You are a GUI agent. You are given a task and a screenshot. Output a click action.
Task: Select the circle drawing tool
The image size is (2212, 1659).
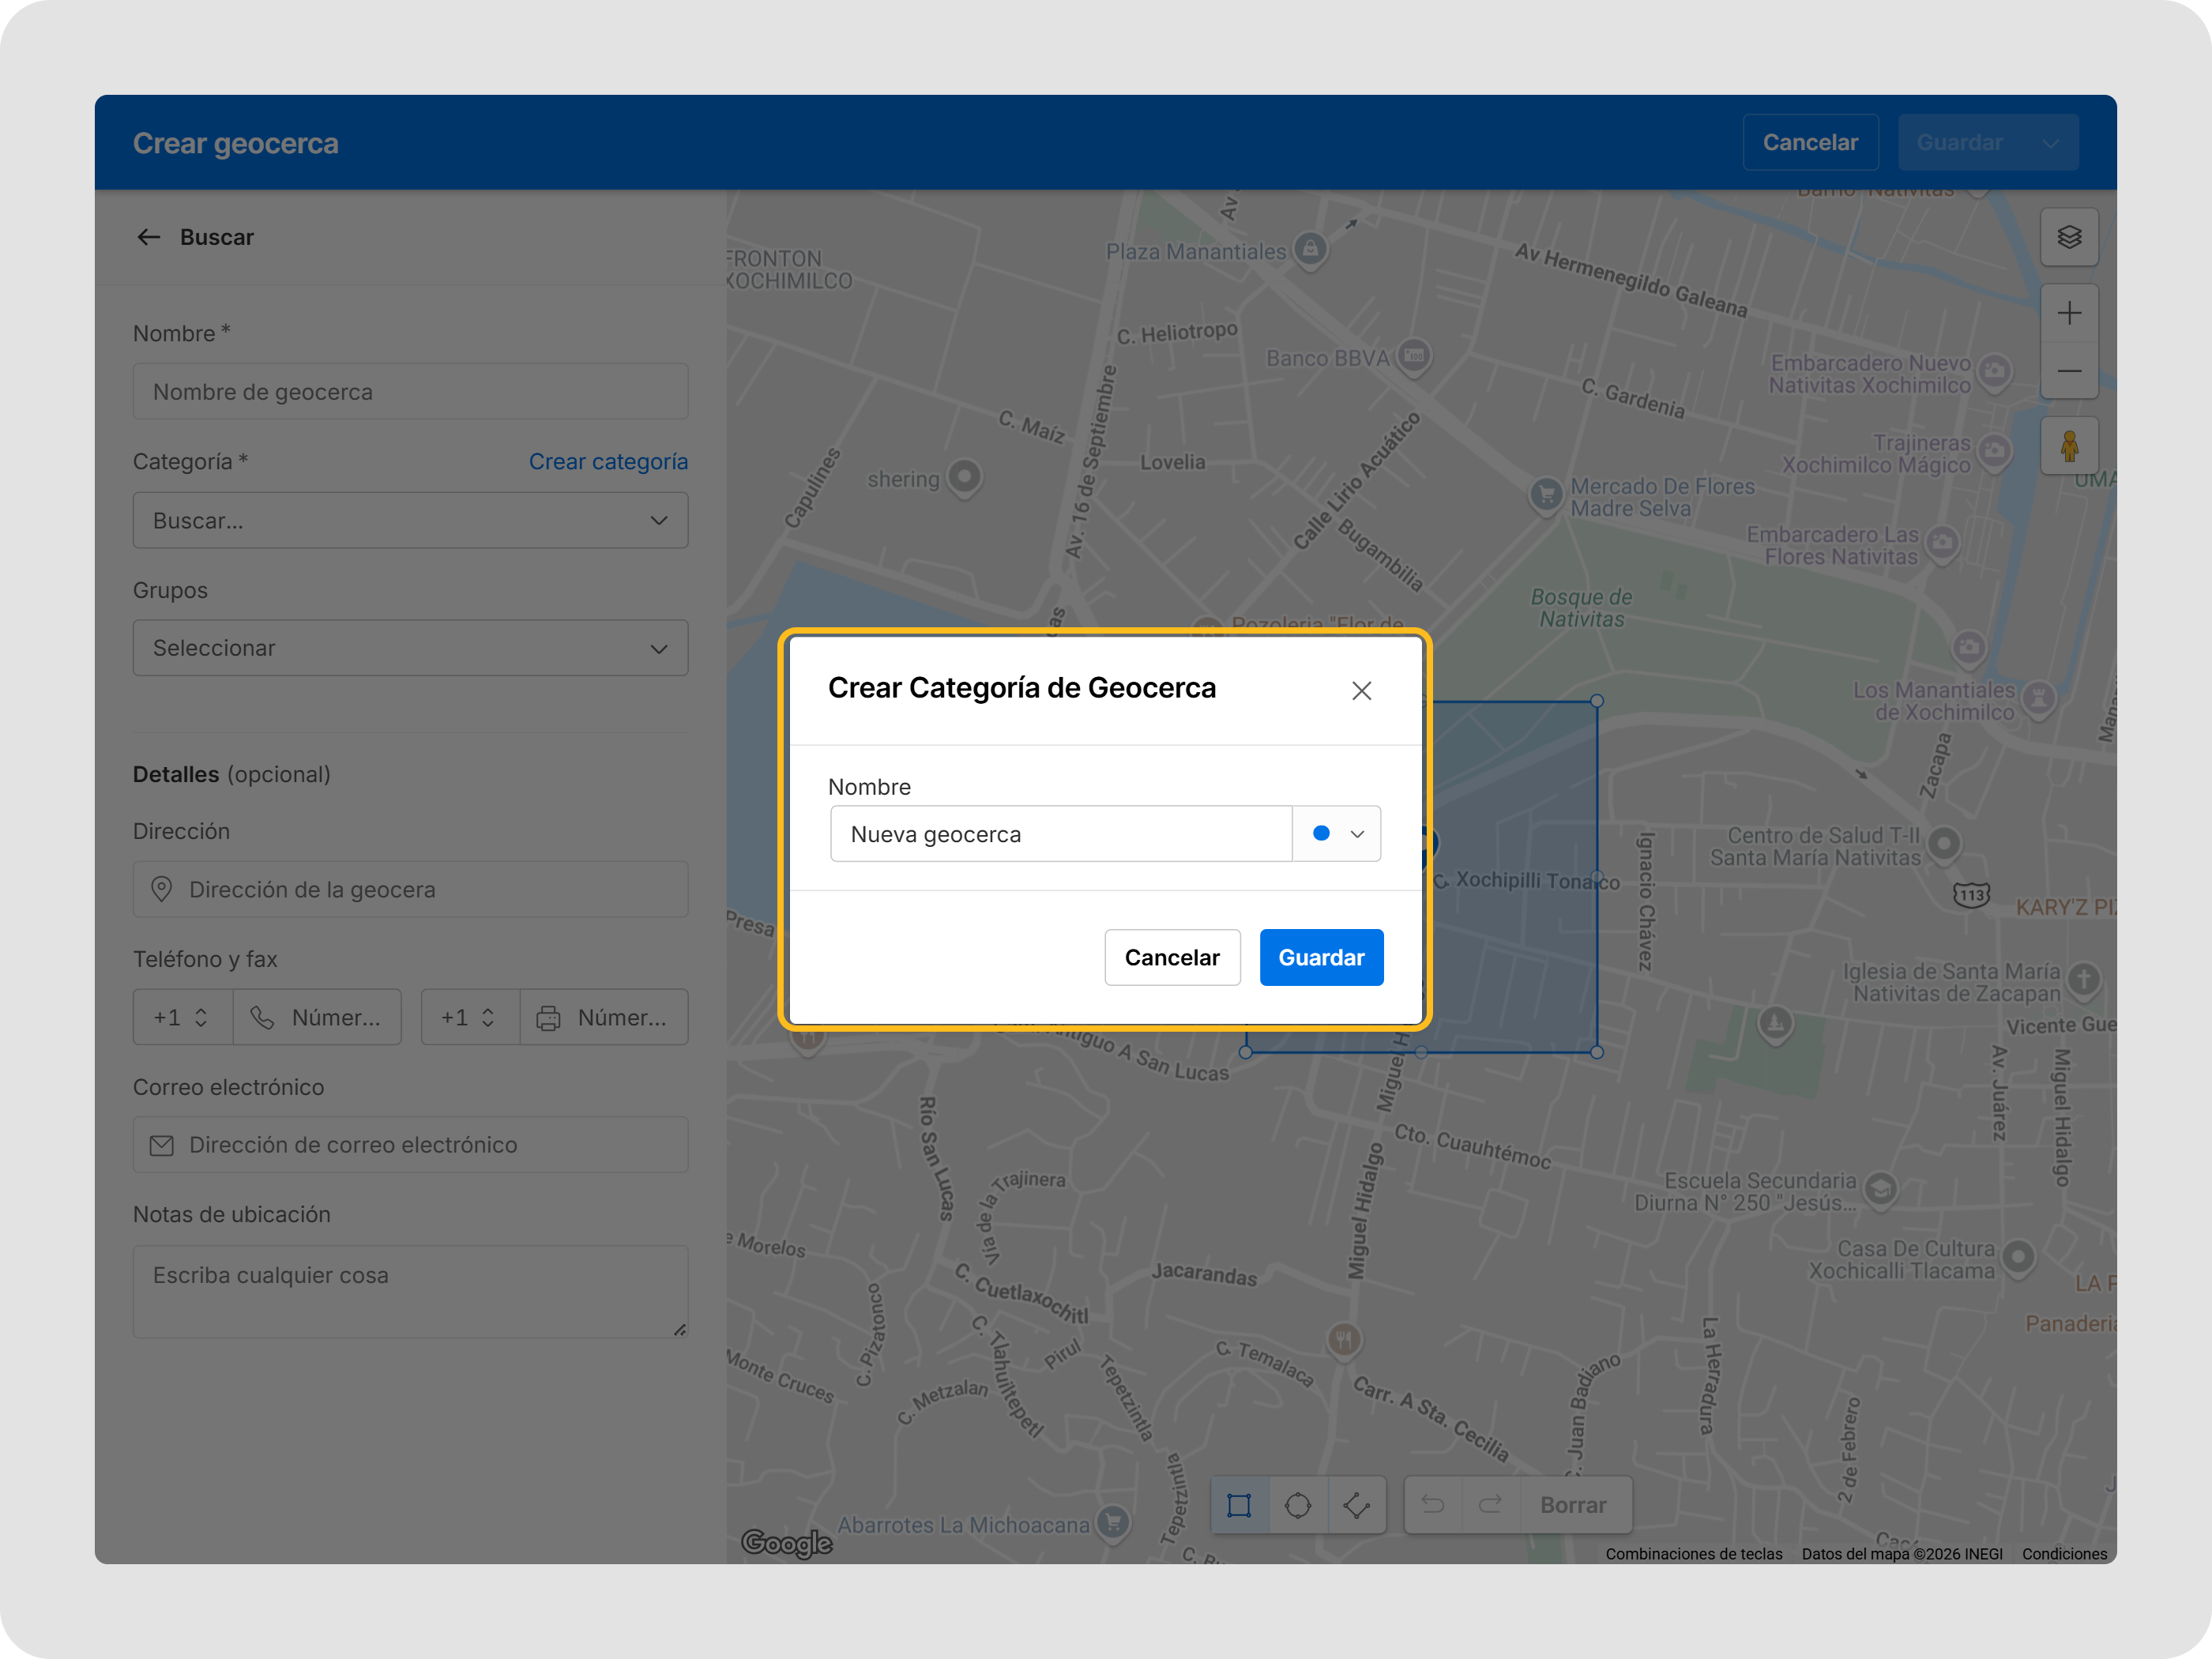1298,1505
